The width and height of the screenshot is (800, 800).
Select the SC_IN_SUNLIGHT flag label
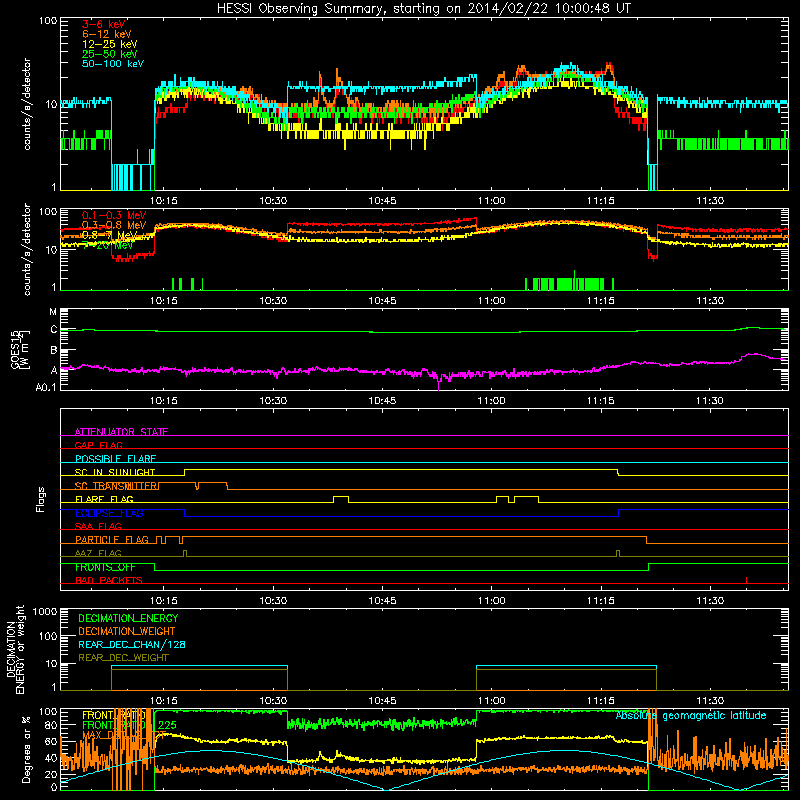(115, 472)
